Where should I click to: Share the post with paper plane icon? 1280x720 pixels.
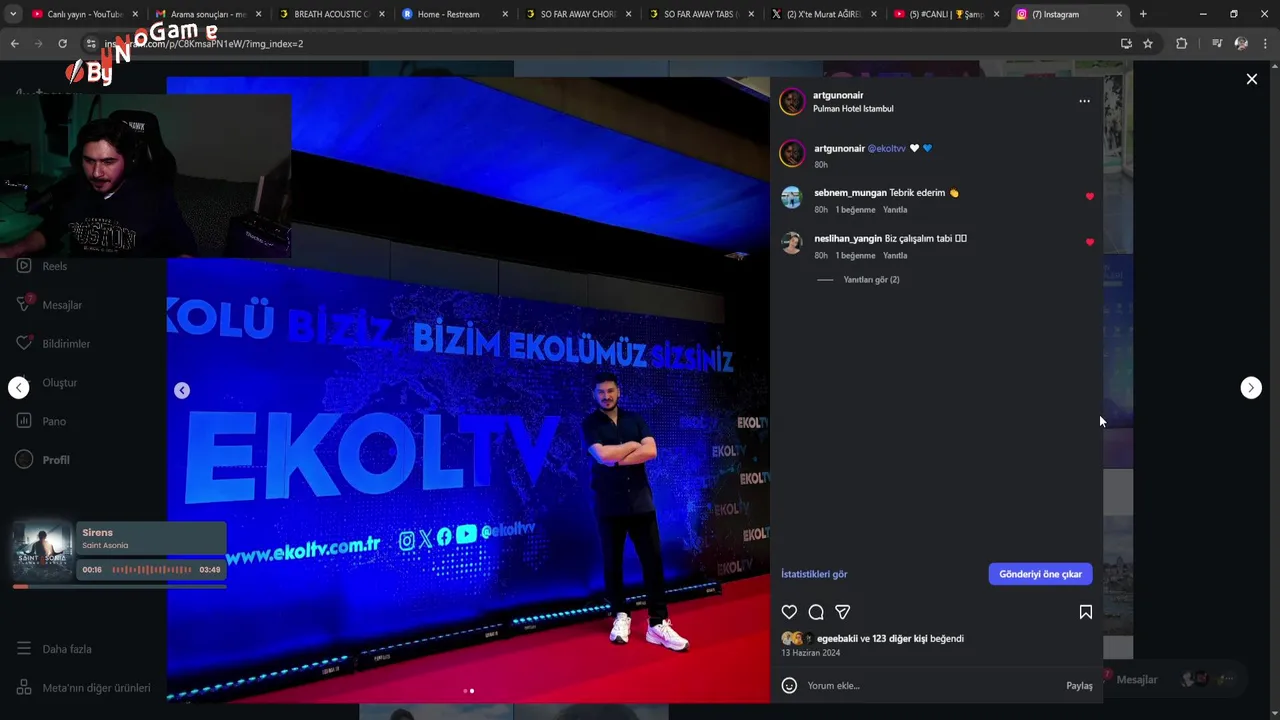pos(843,612)
